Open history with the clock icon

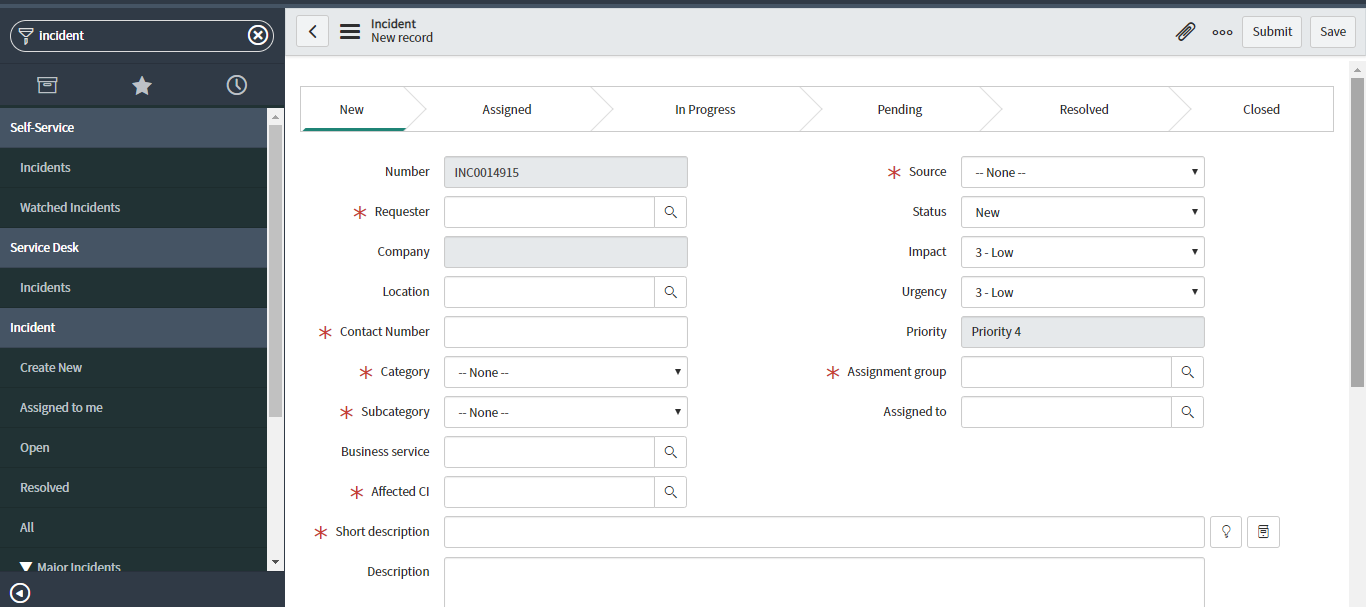point(237,86)
